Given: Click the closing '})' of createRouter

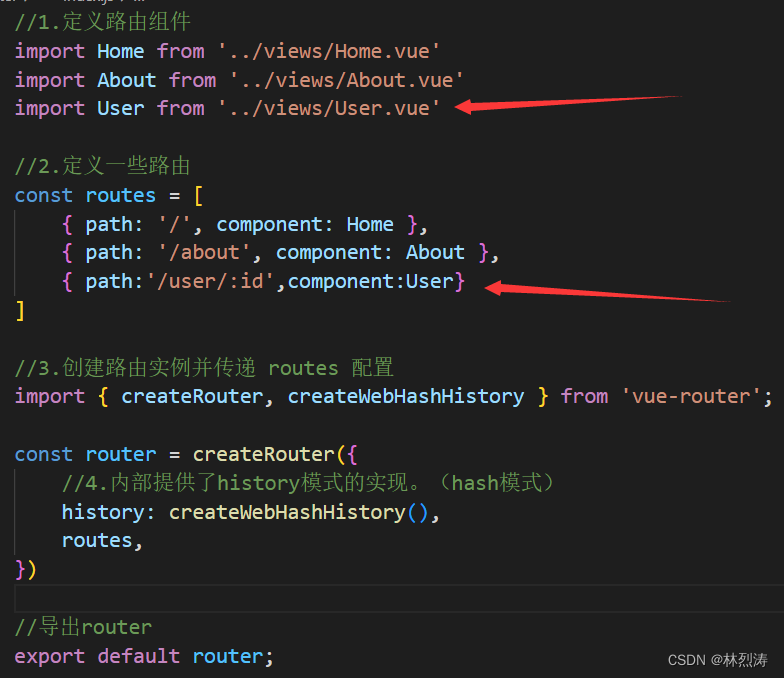Looking at the screenshot, I should (26, 570).
